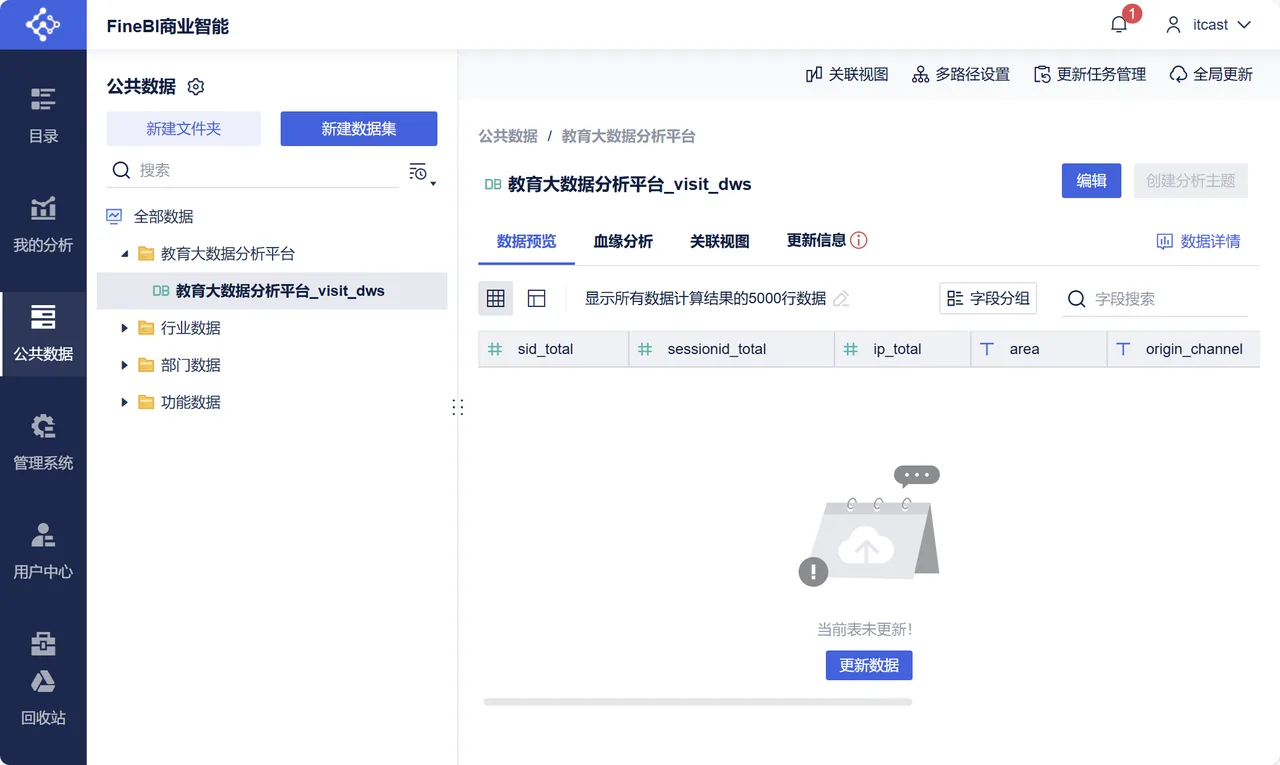This screenshot has width=1280, height=765.
Task: Switch to the 血缘分析 tab
Action: coord(623,241)
